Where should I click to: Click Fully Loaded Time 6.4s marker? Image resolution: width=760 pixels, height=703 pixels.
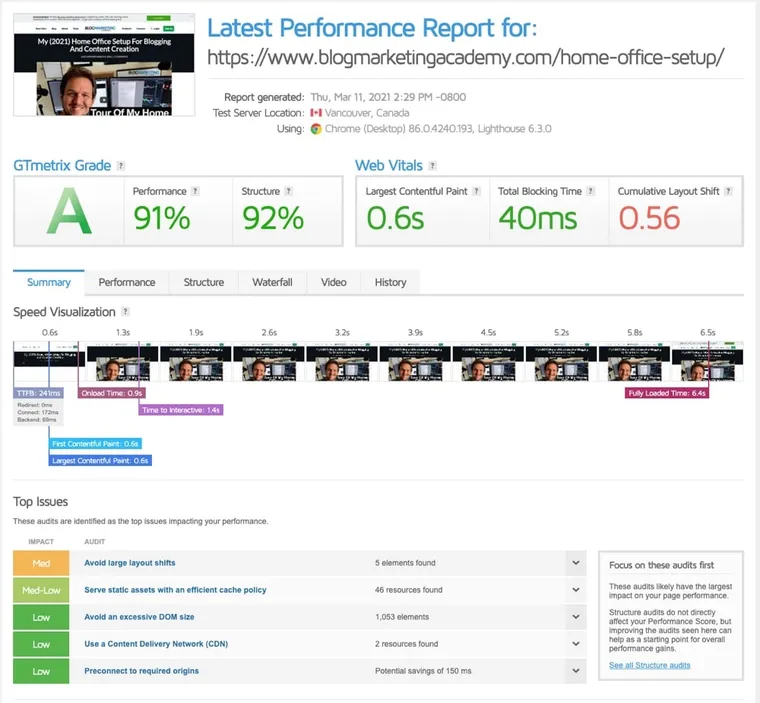pyautogui.click(x=667, y=393)
